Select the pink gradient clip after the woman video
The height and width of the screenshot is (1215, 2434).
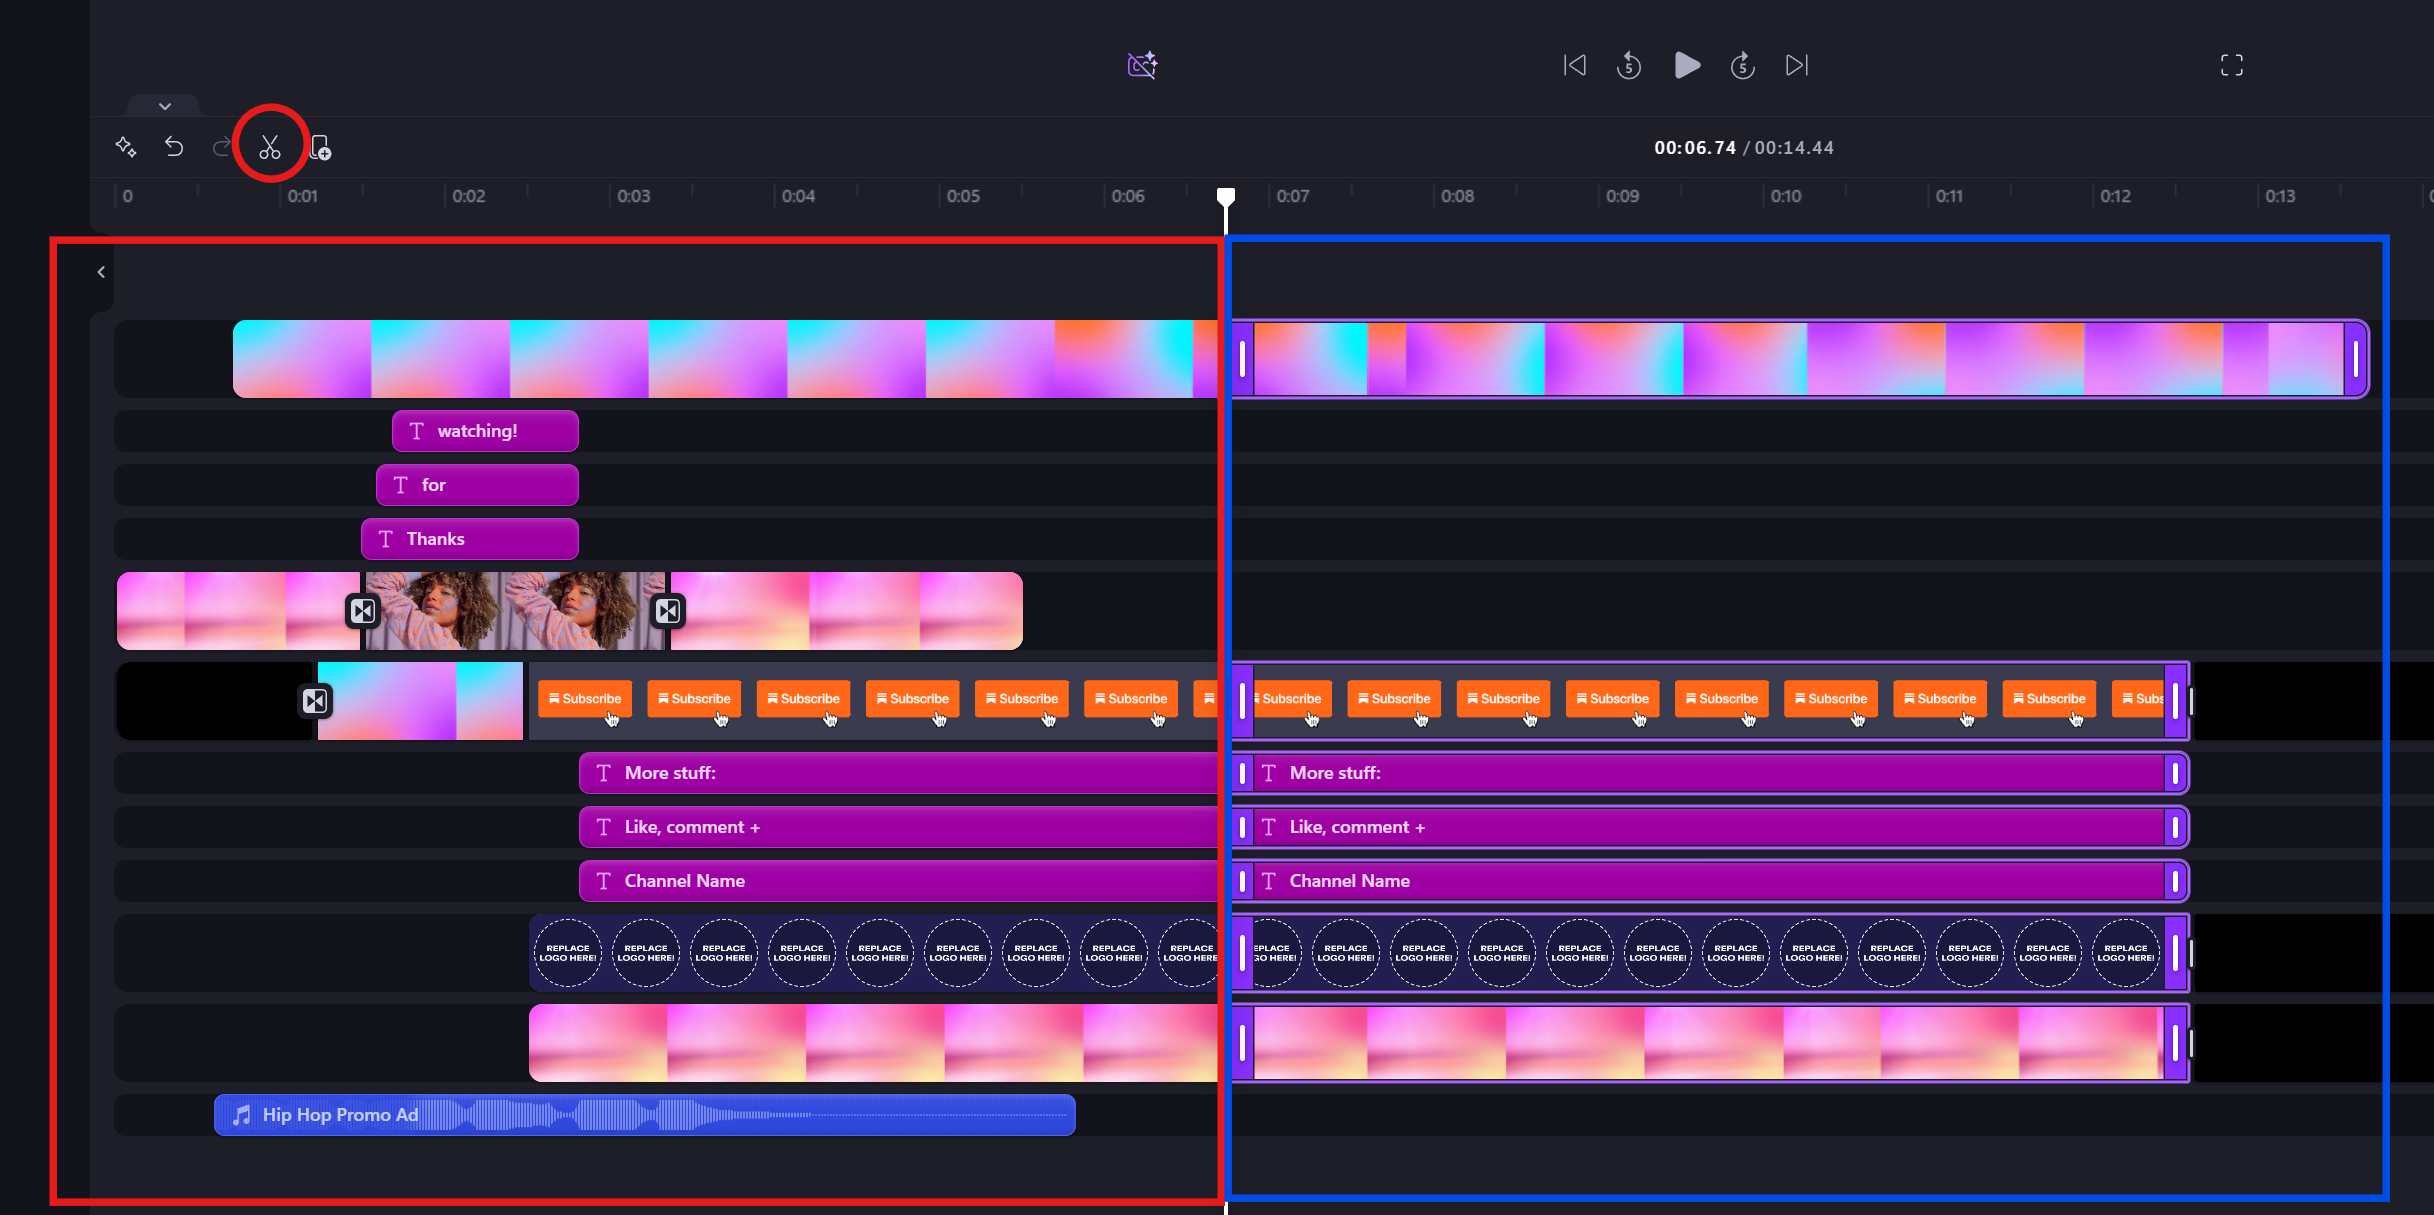[847, 611]
